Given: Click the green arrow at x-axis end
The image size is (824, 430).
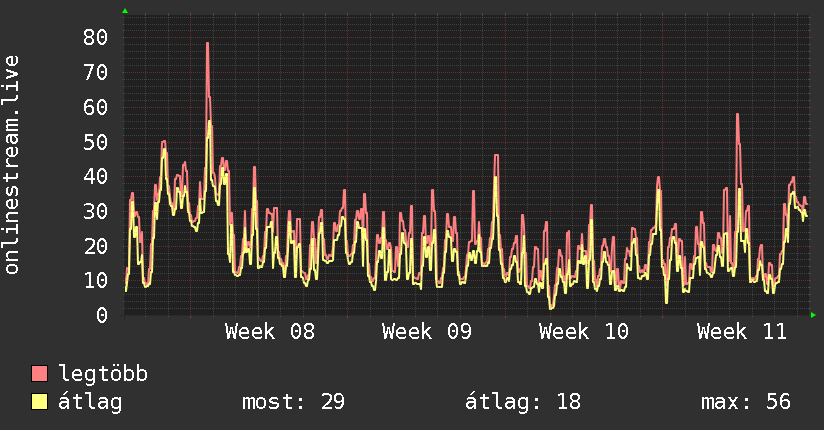Looking at the screenshot, I should (814, 315).
